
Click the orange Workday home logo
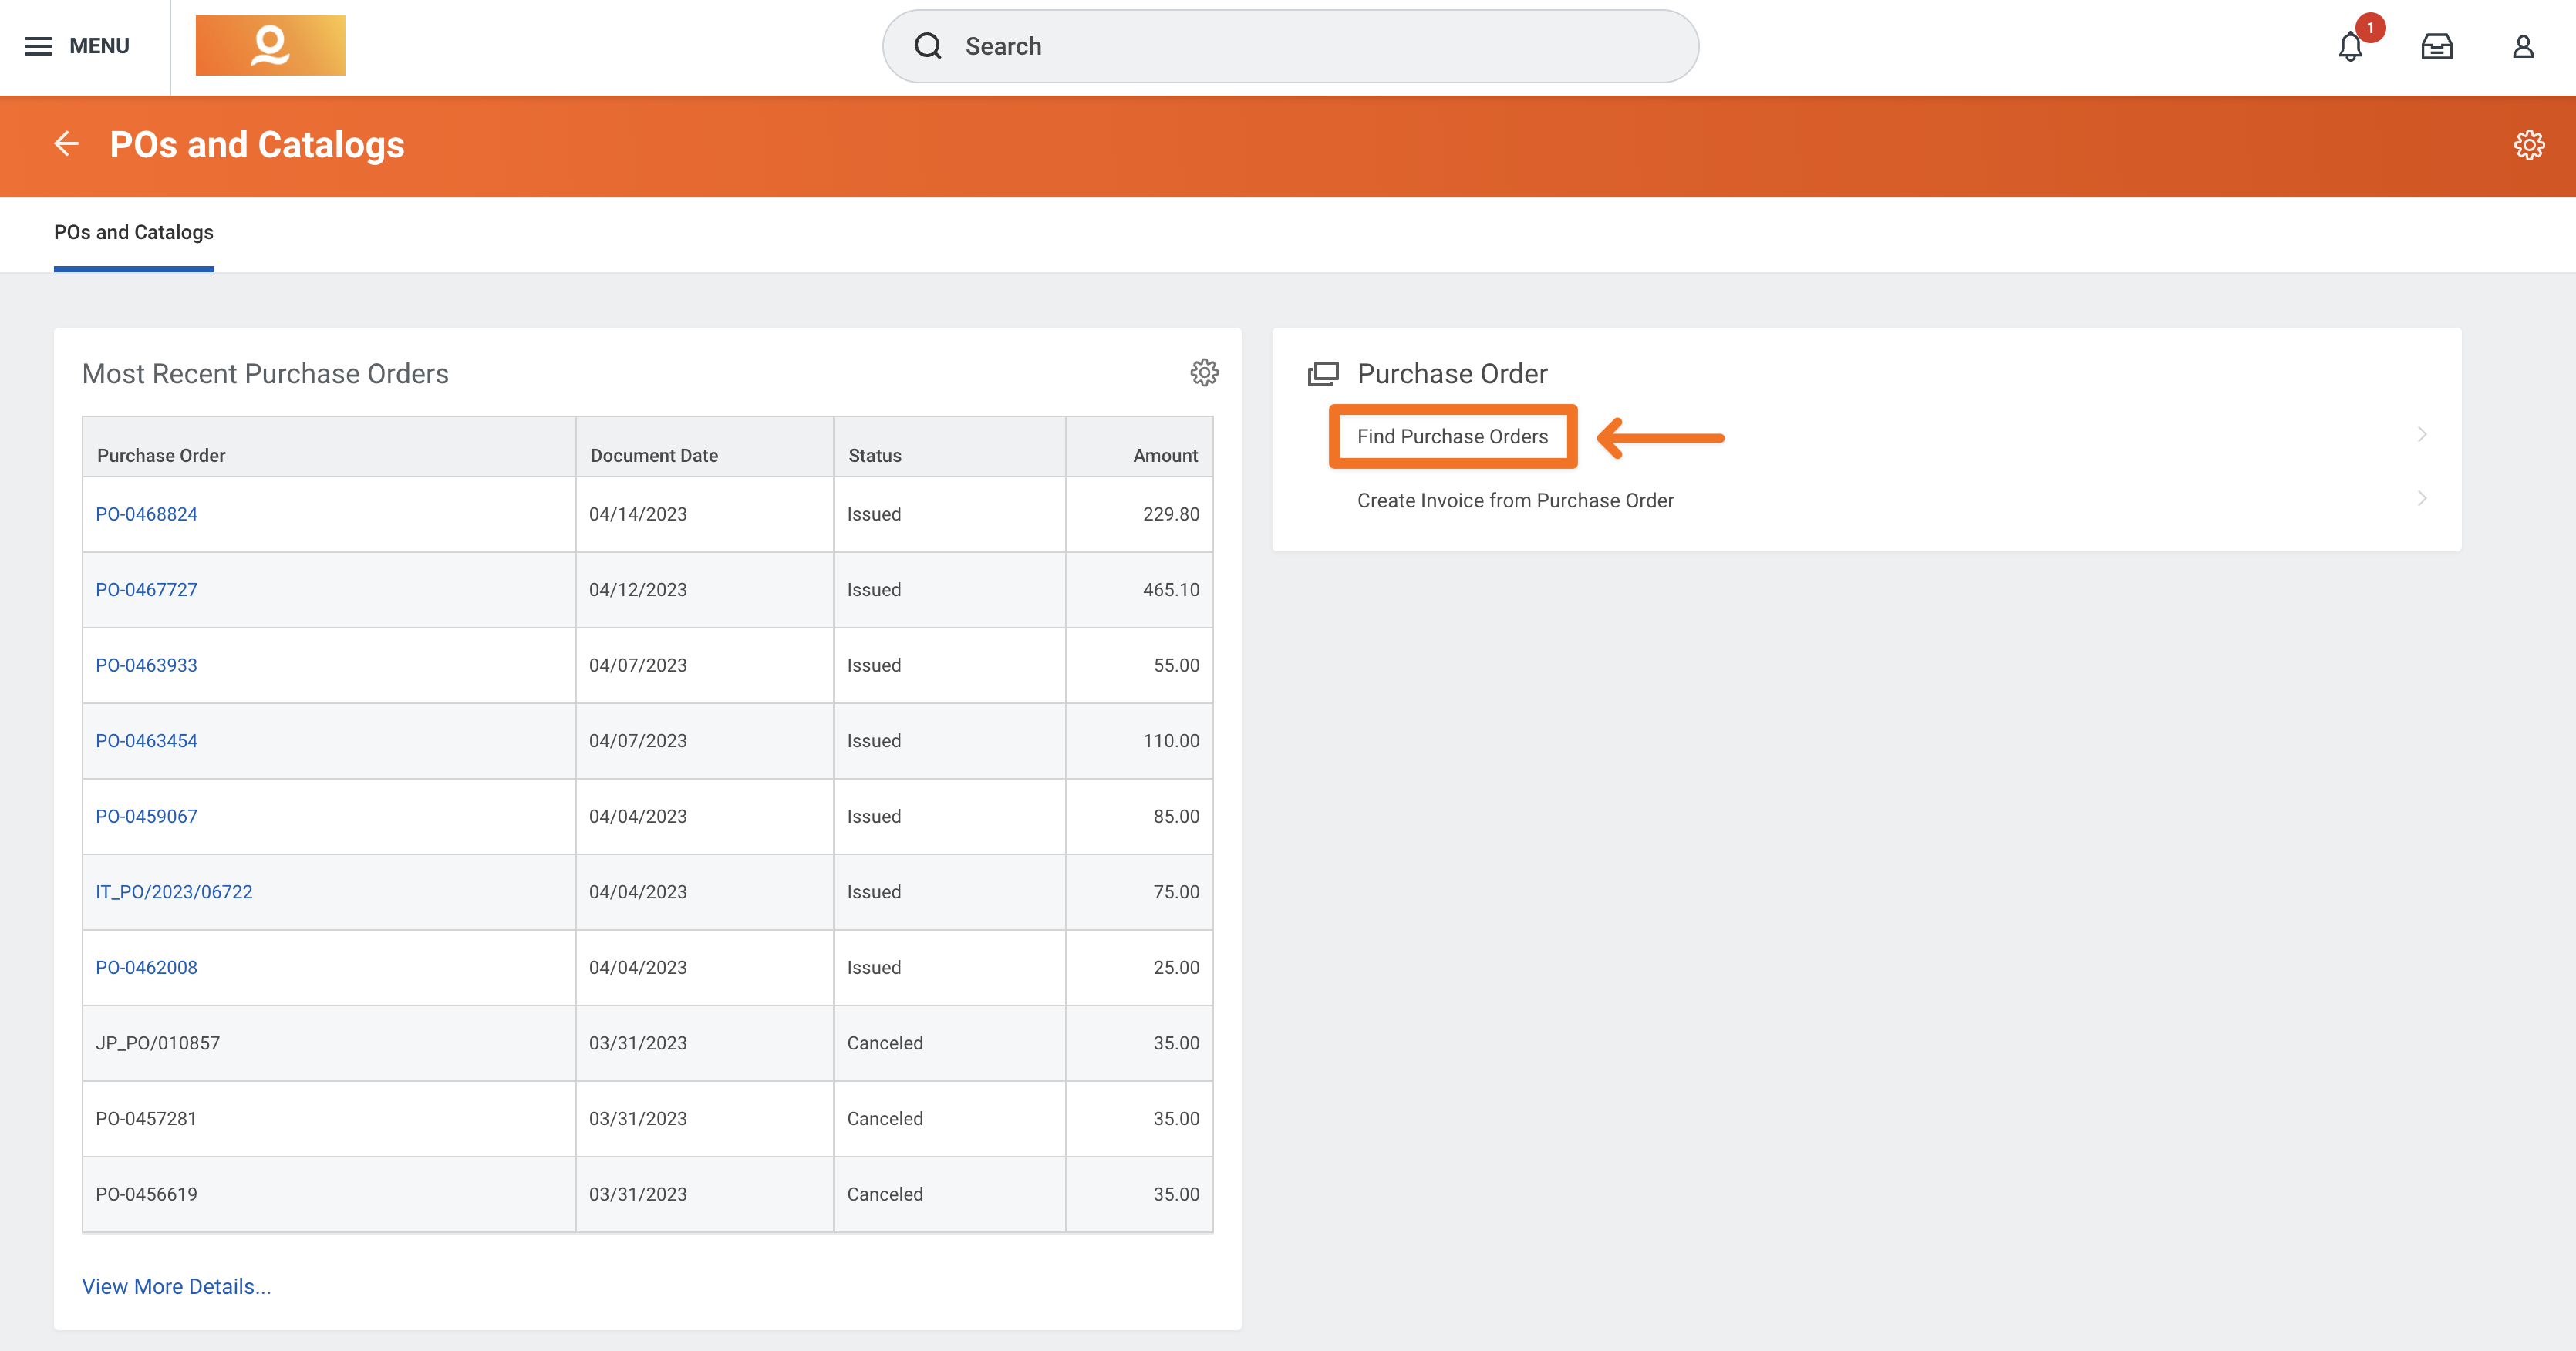click(270, 46)
